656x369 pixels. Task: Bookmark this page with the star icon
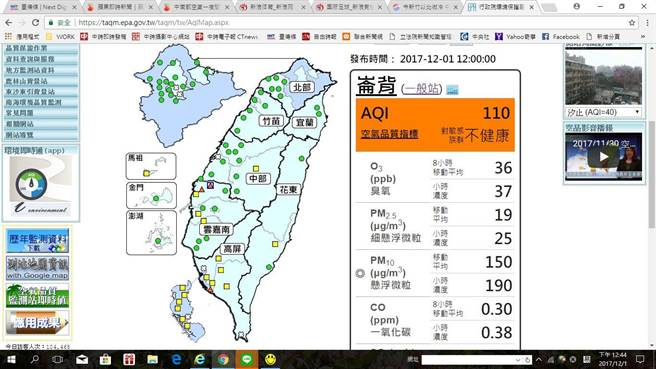pos(632,23)
